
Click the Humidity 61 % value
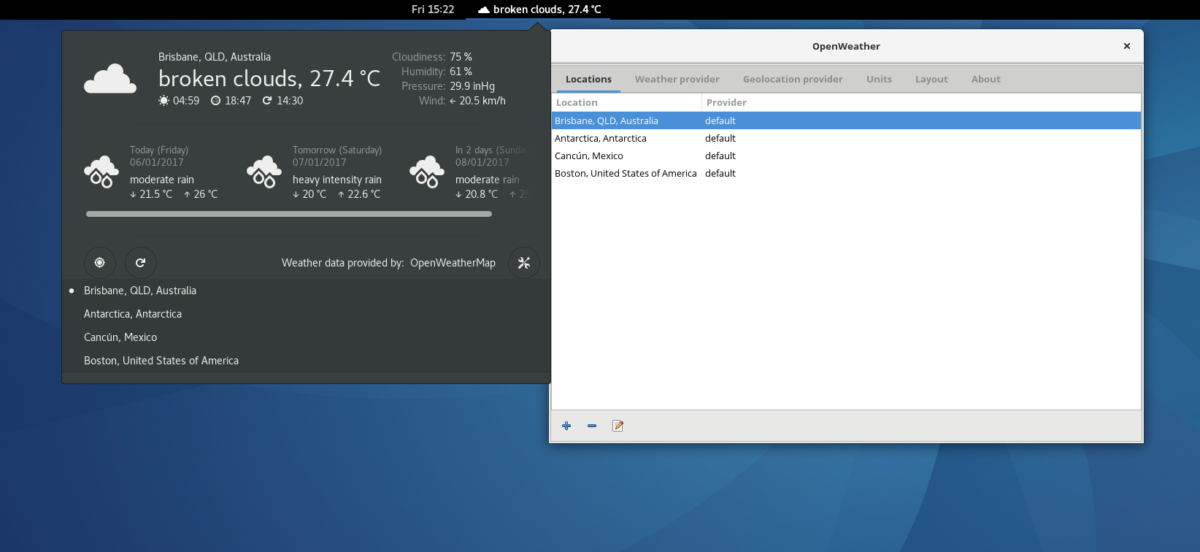pyautogui.click(x=461, y=72)
